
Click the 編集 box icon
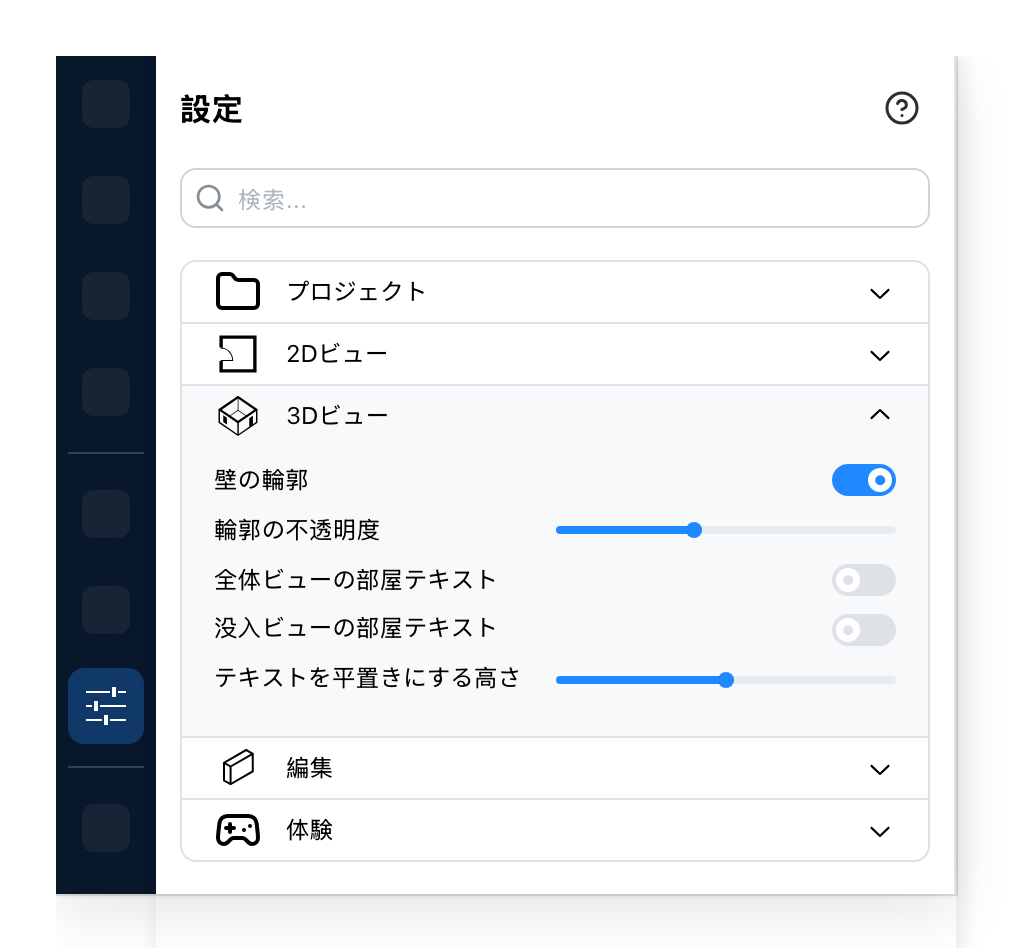[238, 767]
